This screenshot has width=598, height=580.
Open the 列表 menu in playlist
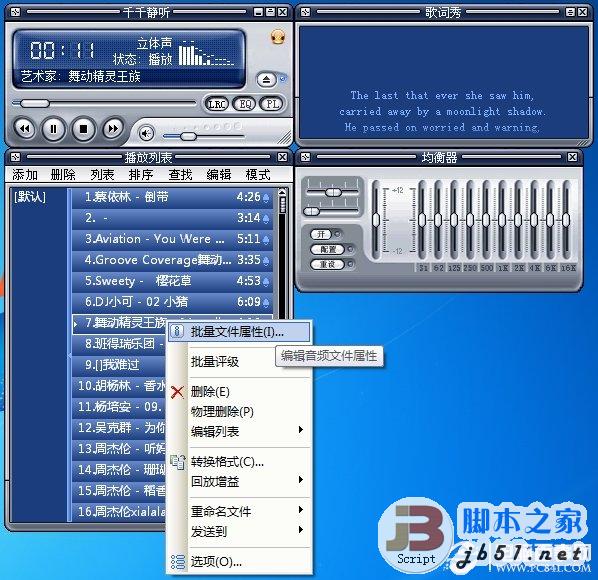[x=102, y=175]
